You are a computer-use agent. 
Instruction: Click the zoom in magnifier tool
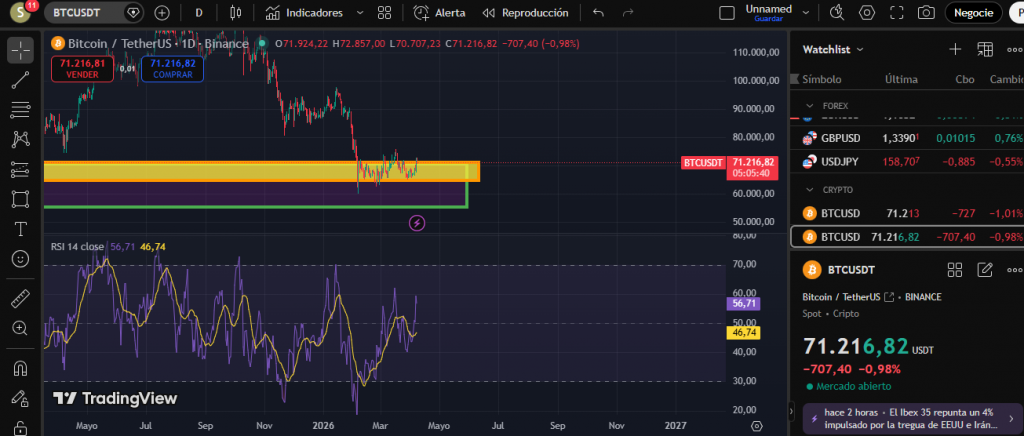(x=20, y=328)
